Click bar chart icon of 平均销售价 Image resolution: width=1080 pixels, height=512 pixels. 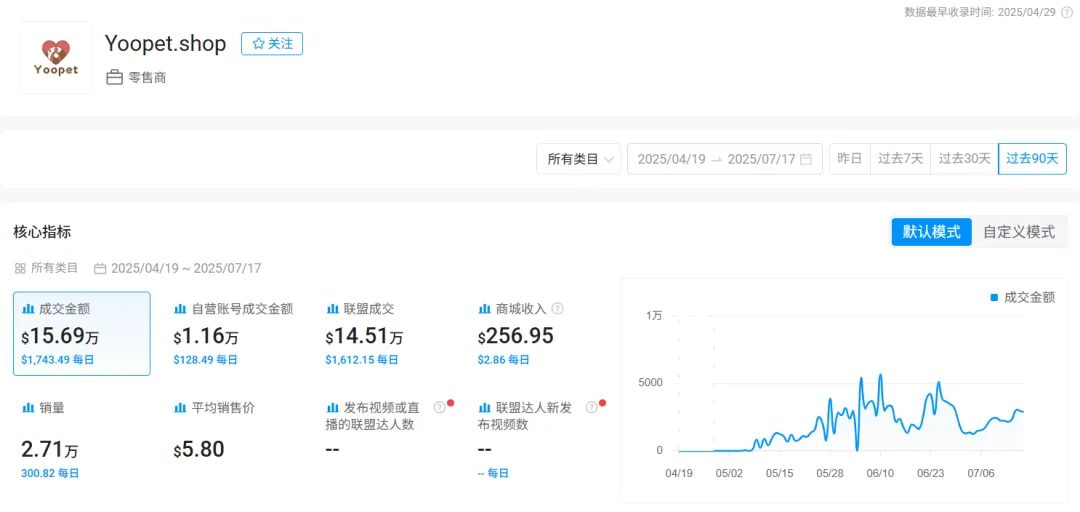(x=180, y=408)
